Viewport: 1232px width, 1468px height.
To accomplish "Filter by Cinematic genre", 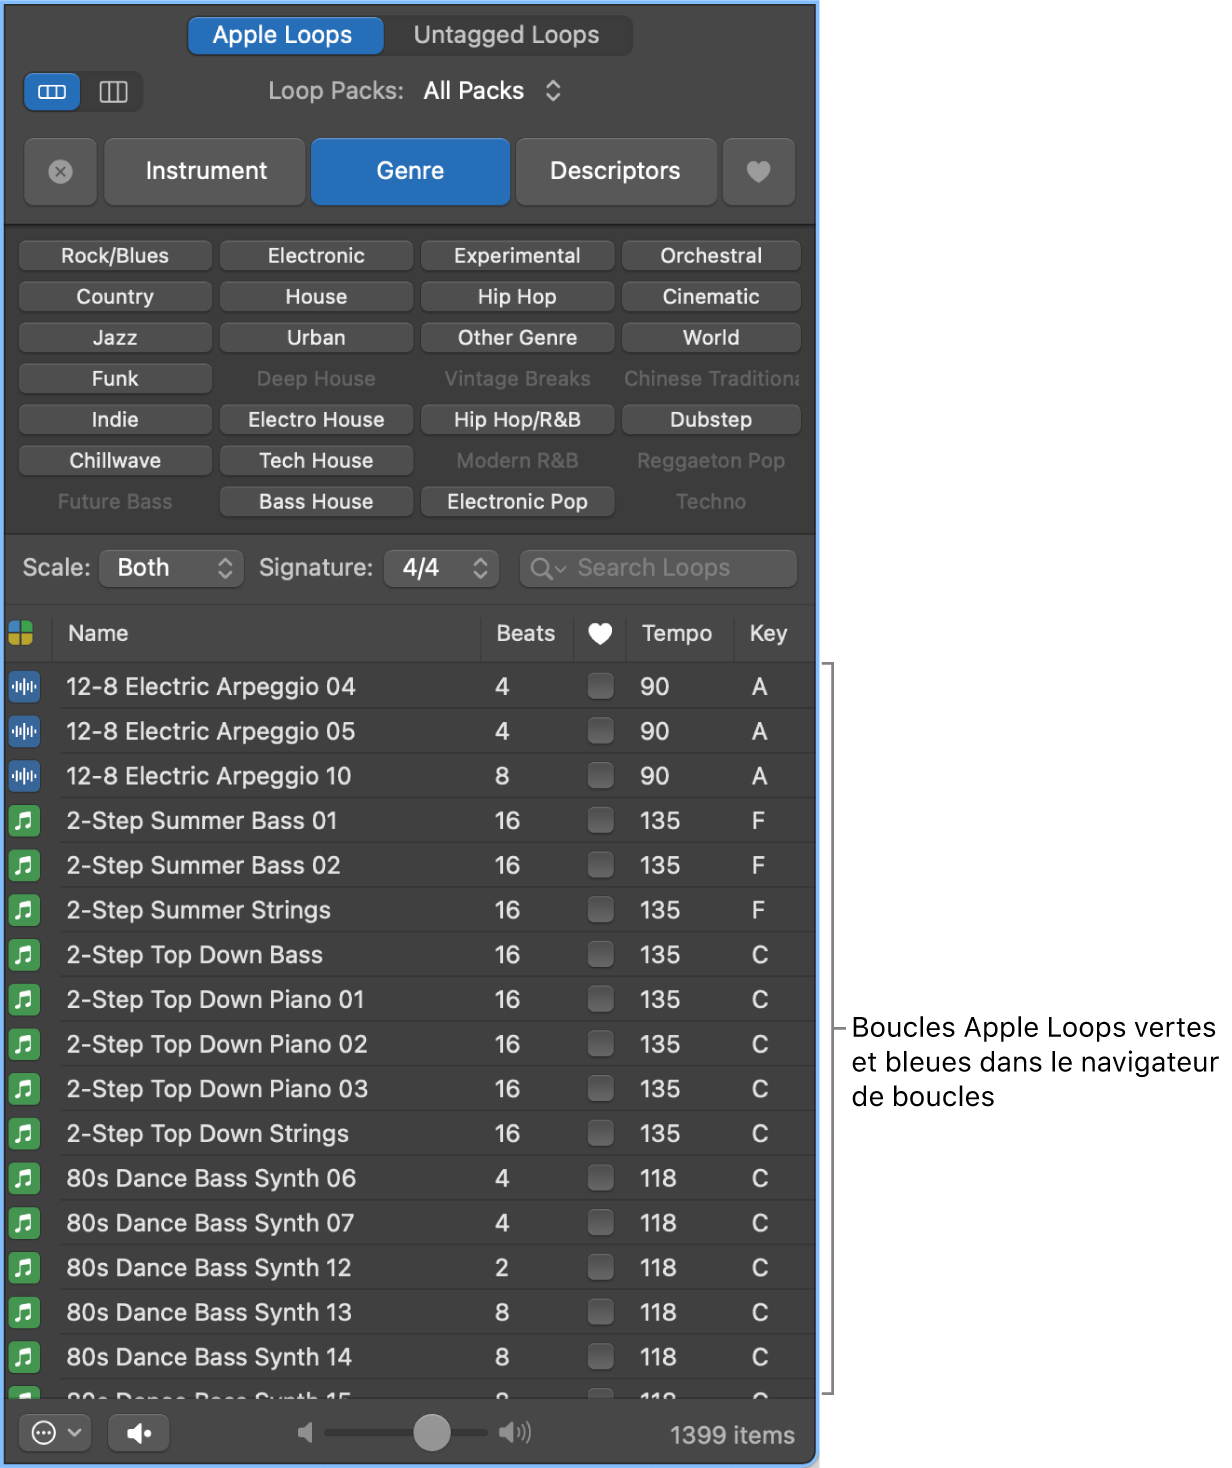I will click(x=711, y=297).
